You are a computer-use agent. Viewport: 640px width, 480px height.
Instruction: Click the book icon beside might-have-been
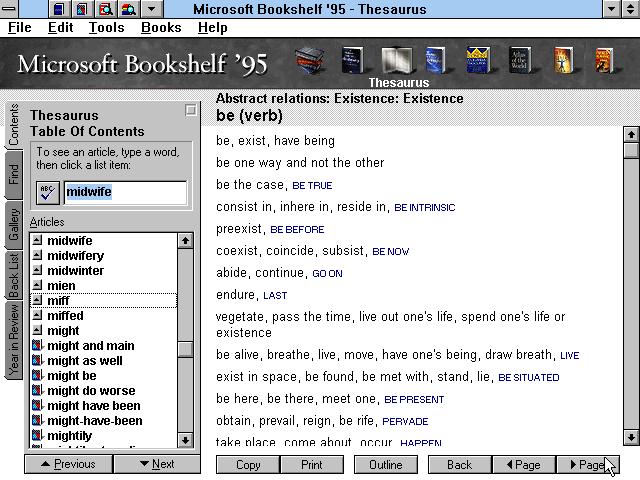pyautogui.click(x=37, y=420)
